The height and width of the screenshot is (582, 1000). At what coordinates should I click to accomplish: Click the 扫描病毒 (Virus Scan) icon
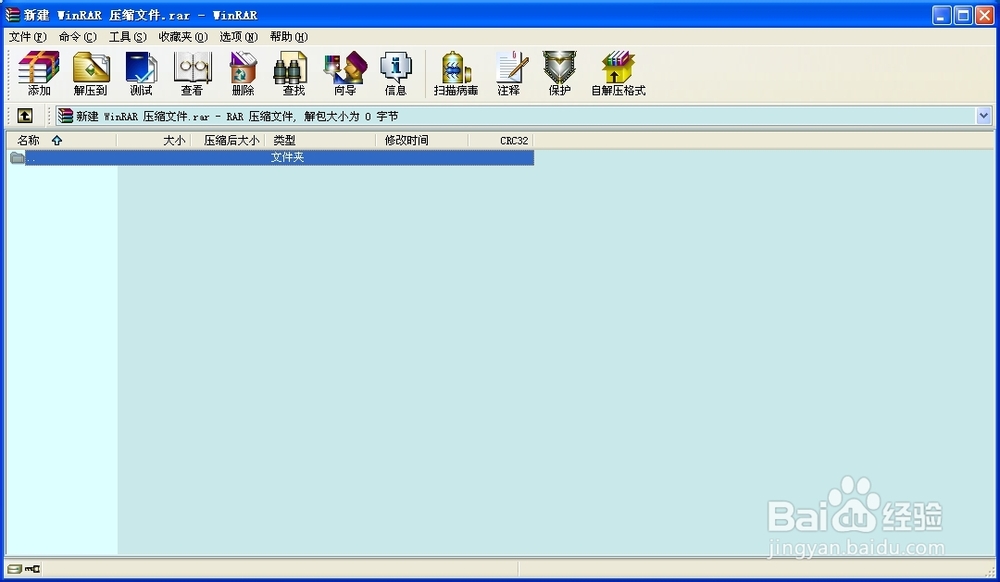click(x=455, y=73)
